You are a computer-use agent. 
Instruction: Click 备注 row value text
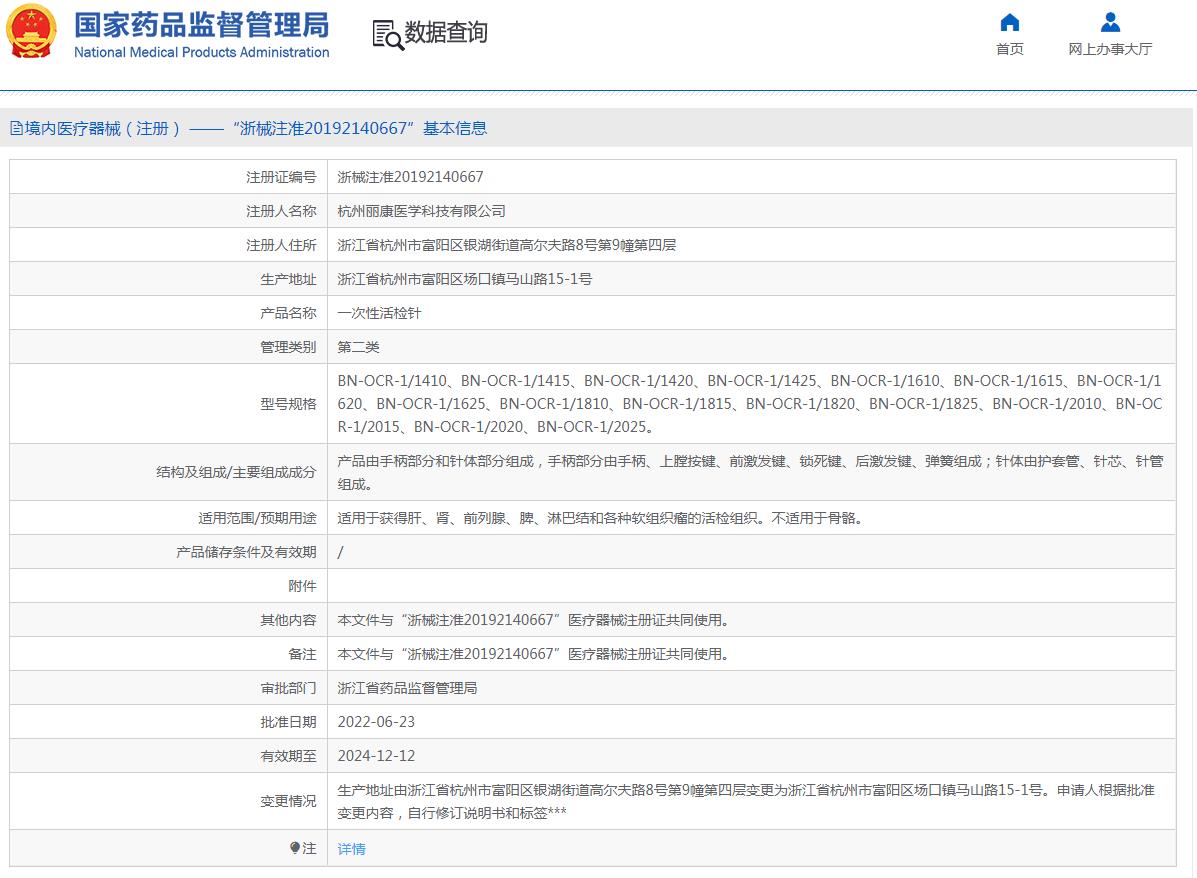(x=533, y=654)
